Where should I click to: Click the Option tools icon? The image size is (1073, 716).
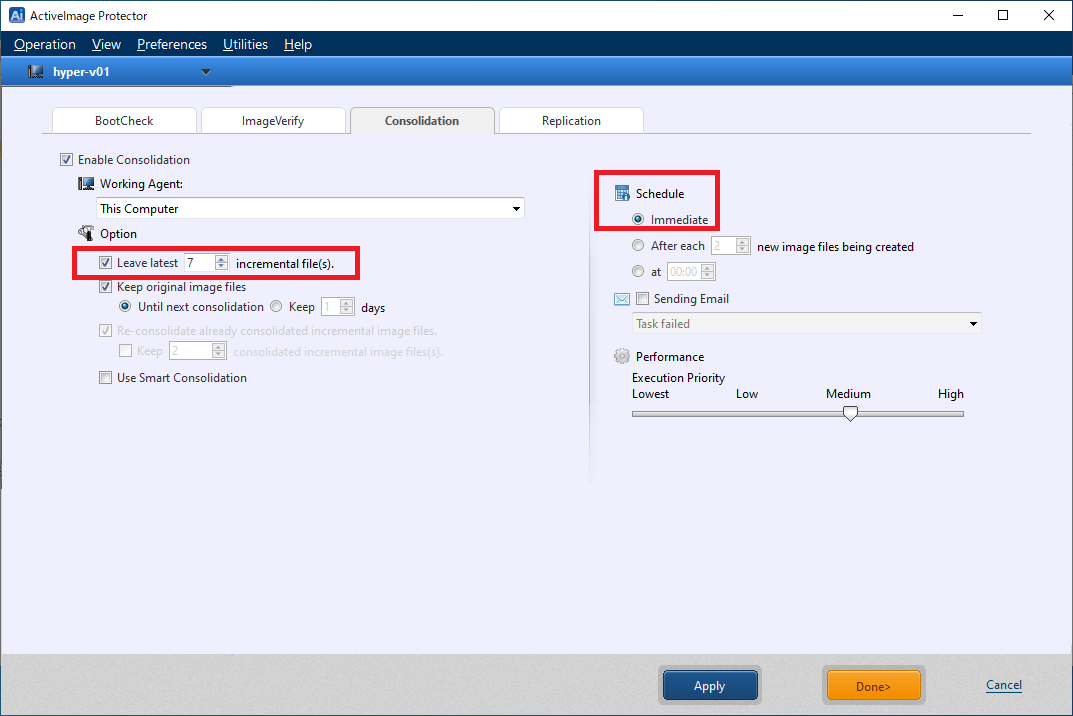tap(86, 233)
